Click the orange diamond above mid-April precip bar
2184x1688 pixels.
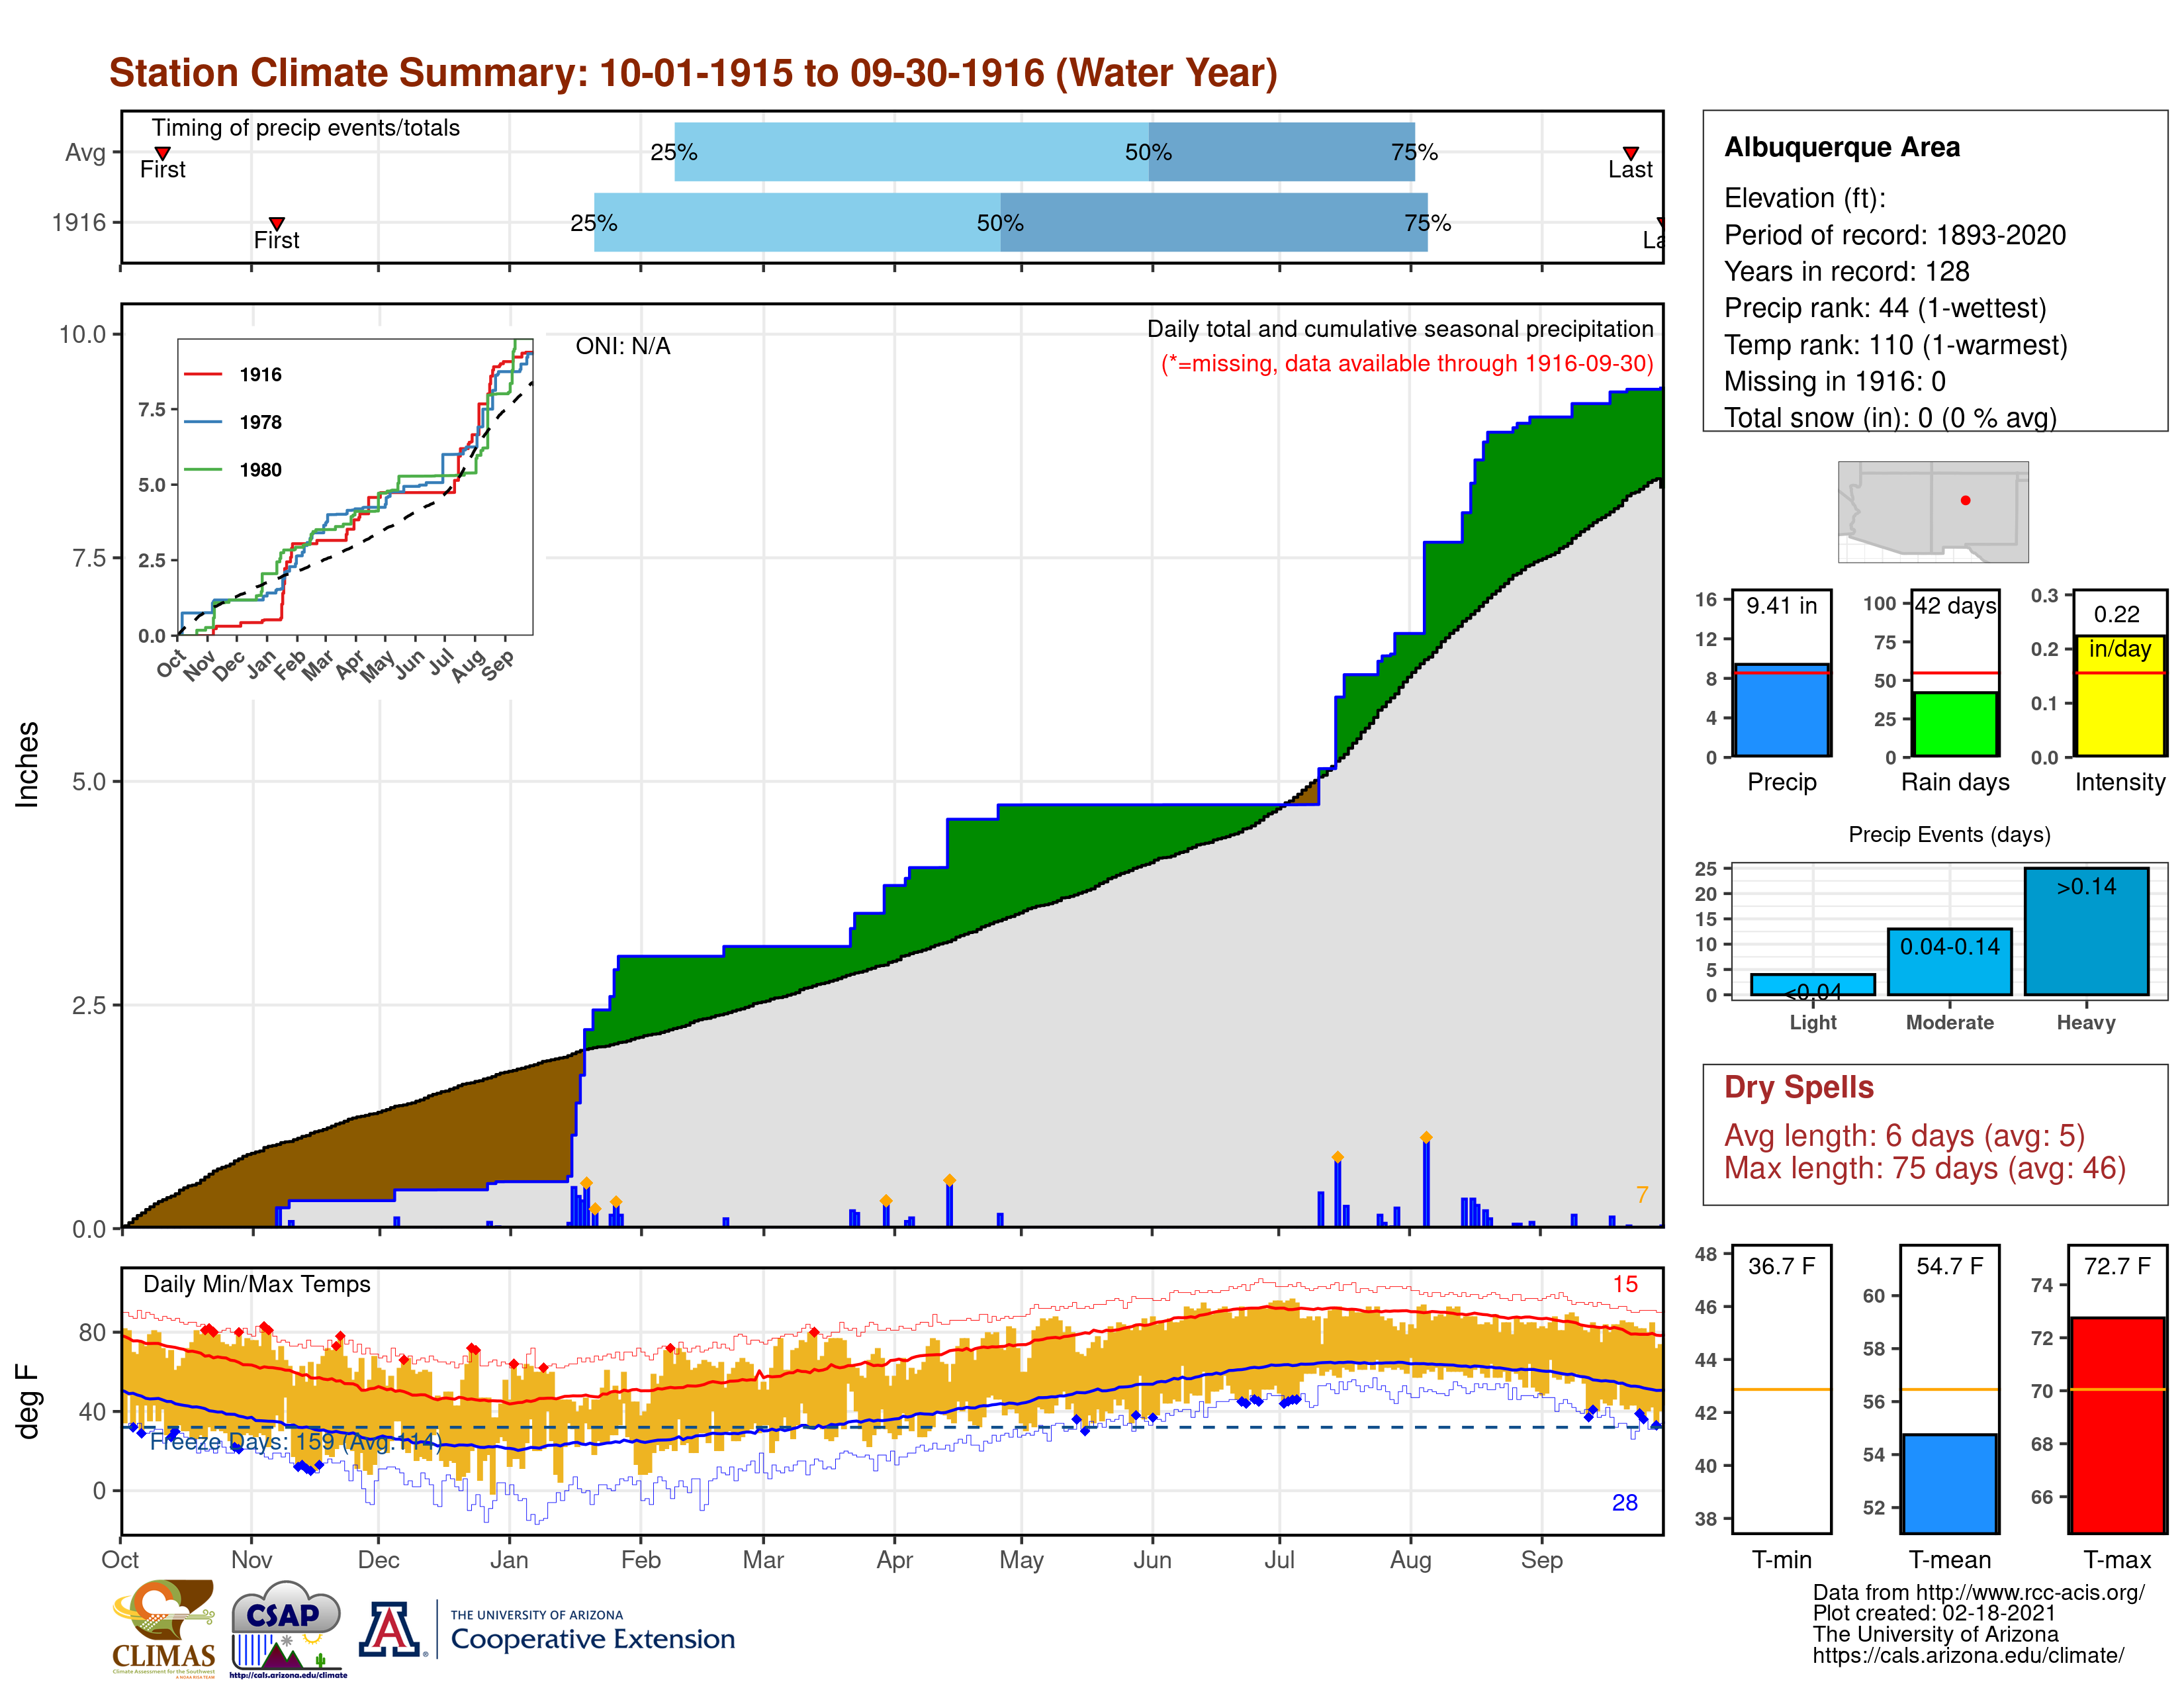949,1180
